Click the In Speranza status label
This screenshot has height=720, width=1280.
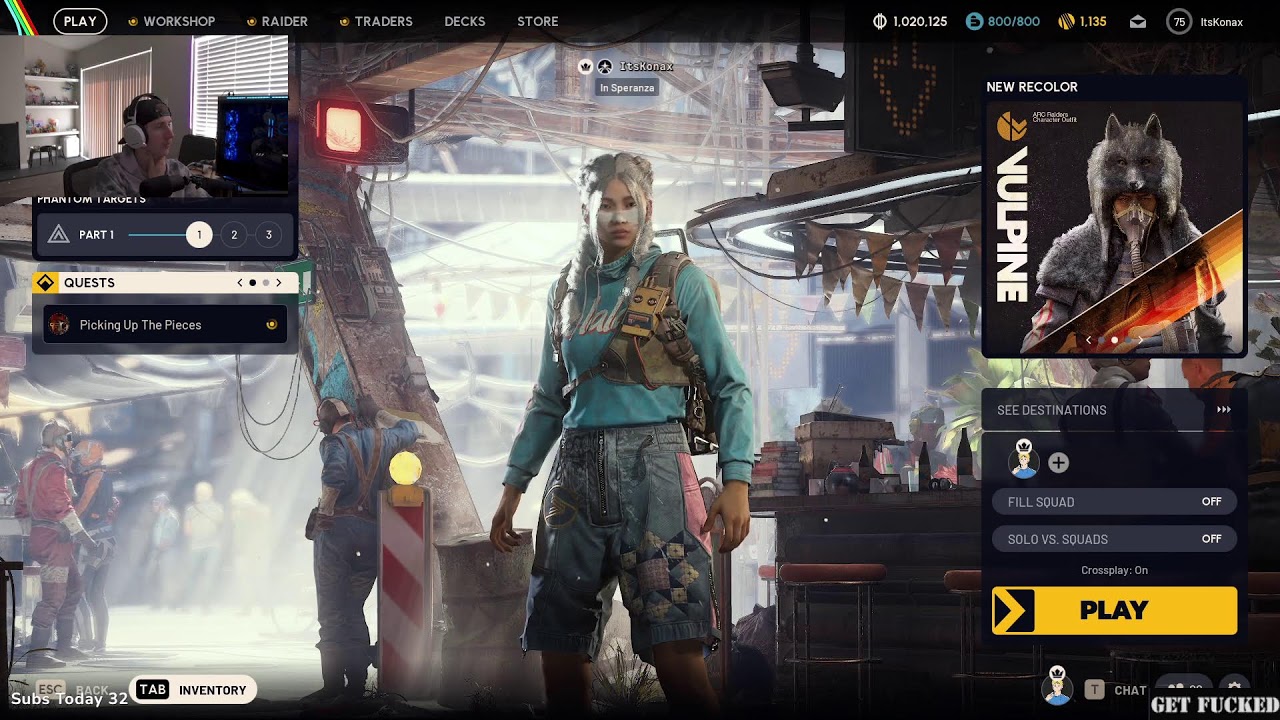click(x=627, y=88)
